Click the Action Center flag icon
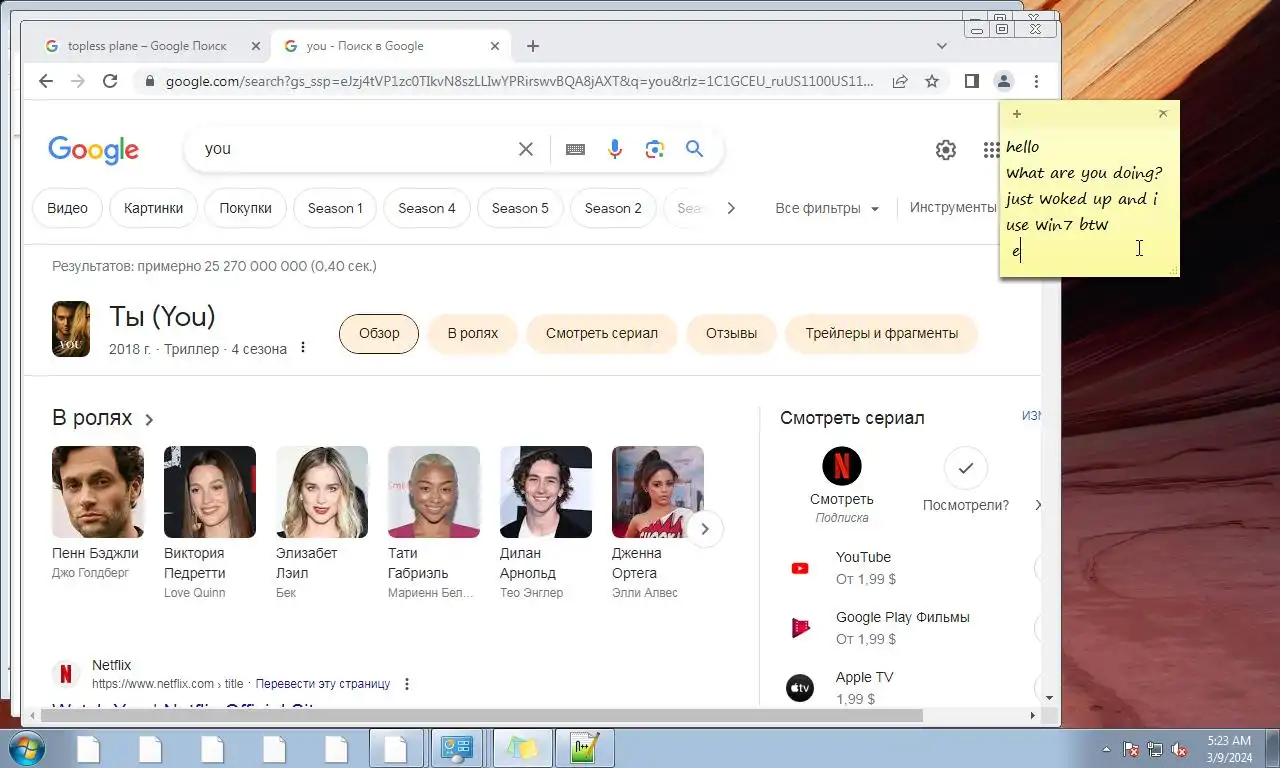 [x=1131, y=749]
